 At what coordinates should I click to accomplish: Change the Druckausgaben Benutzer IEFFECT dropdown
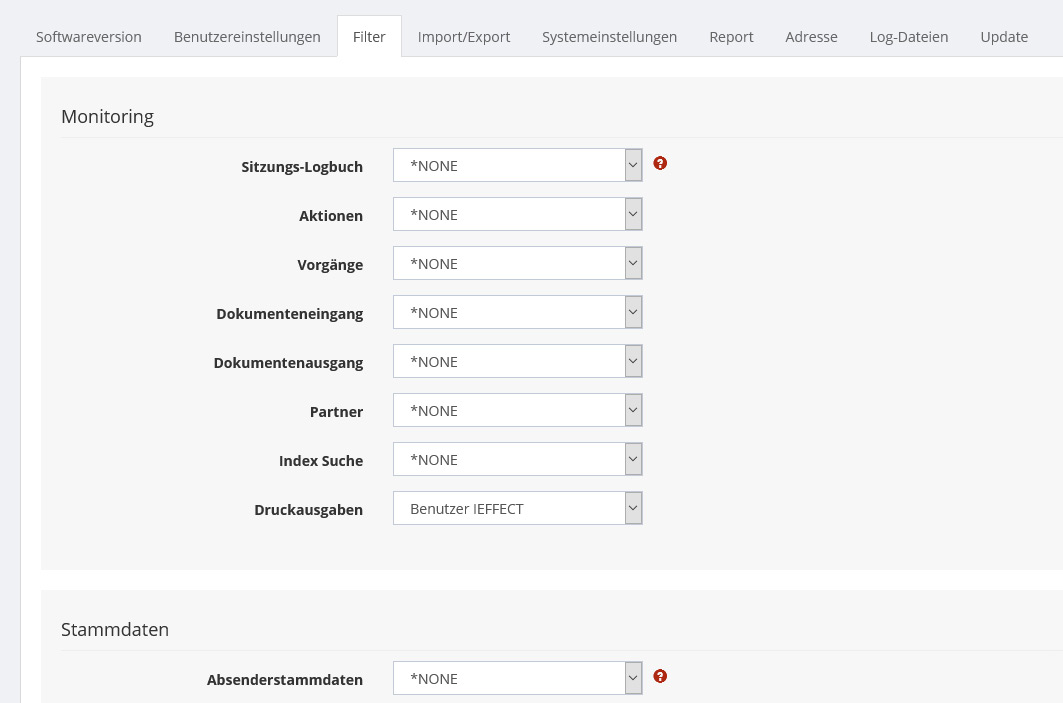[x=517, y=509]
